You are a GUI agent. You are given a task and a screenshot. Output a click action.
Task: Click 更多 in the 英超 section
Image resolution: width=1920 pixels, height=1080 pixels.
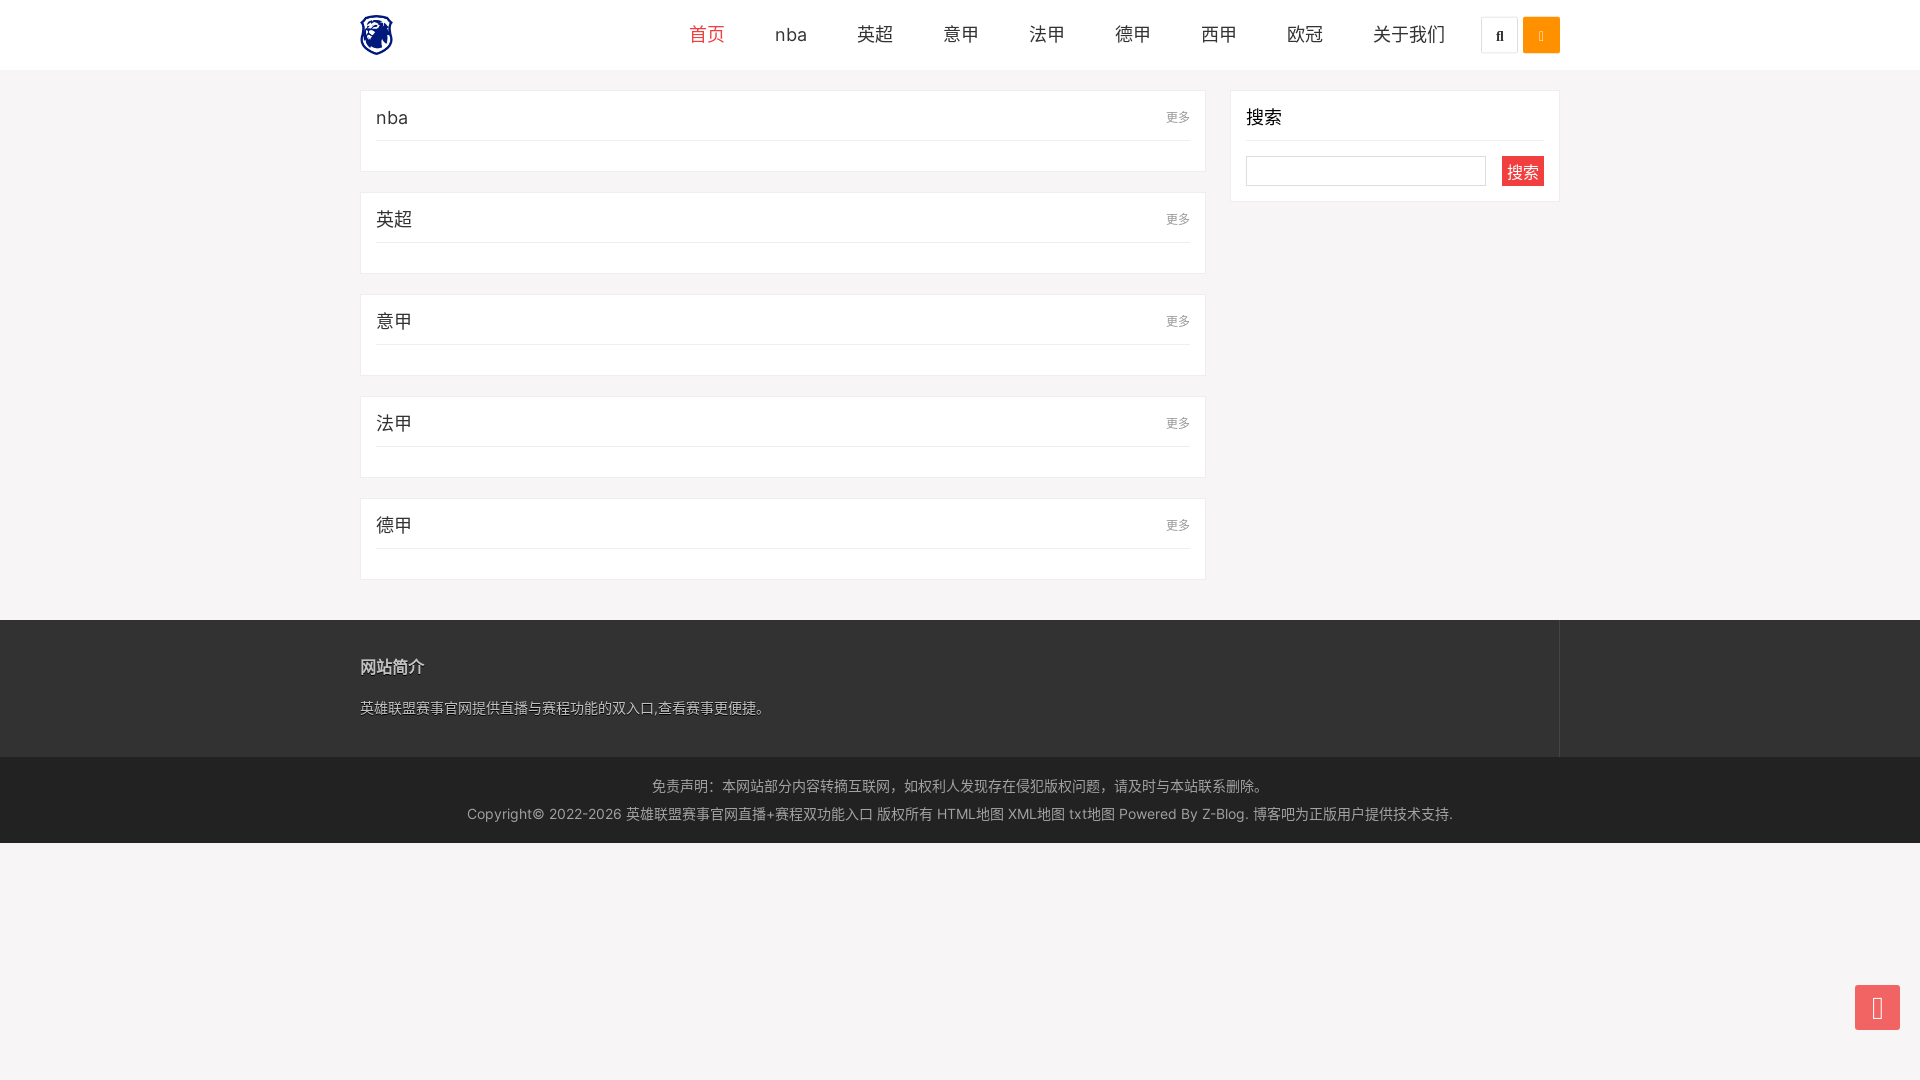(1178, 219)
